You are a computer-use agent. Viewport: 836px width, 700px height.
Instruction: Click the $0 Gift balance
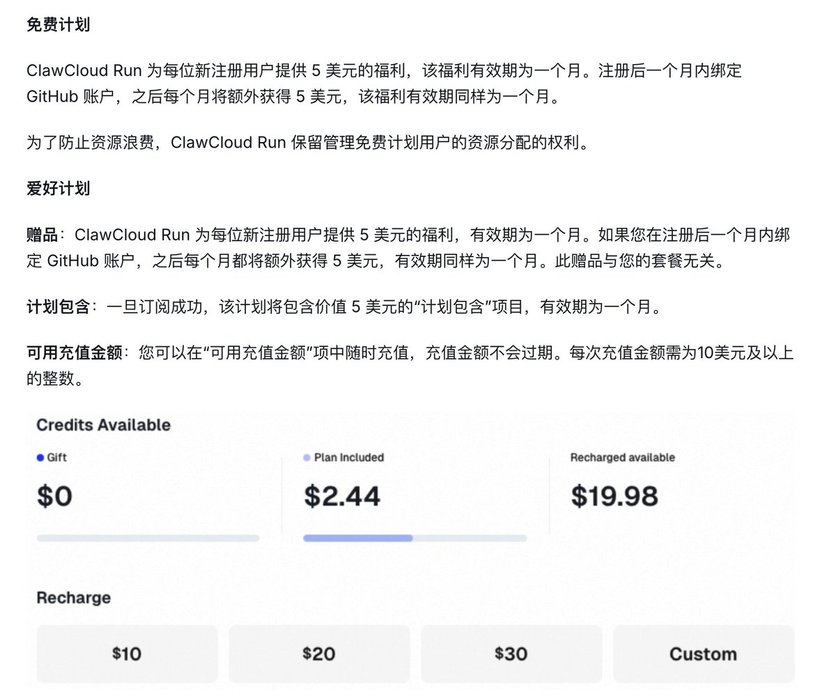pyautogui.click(x=55, y=496)
